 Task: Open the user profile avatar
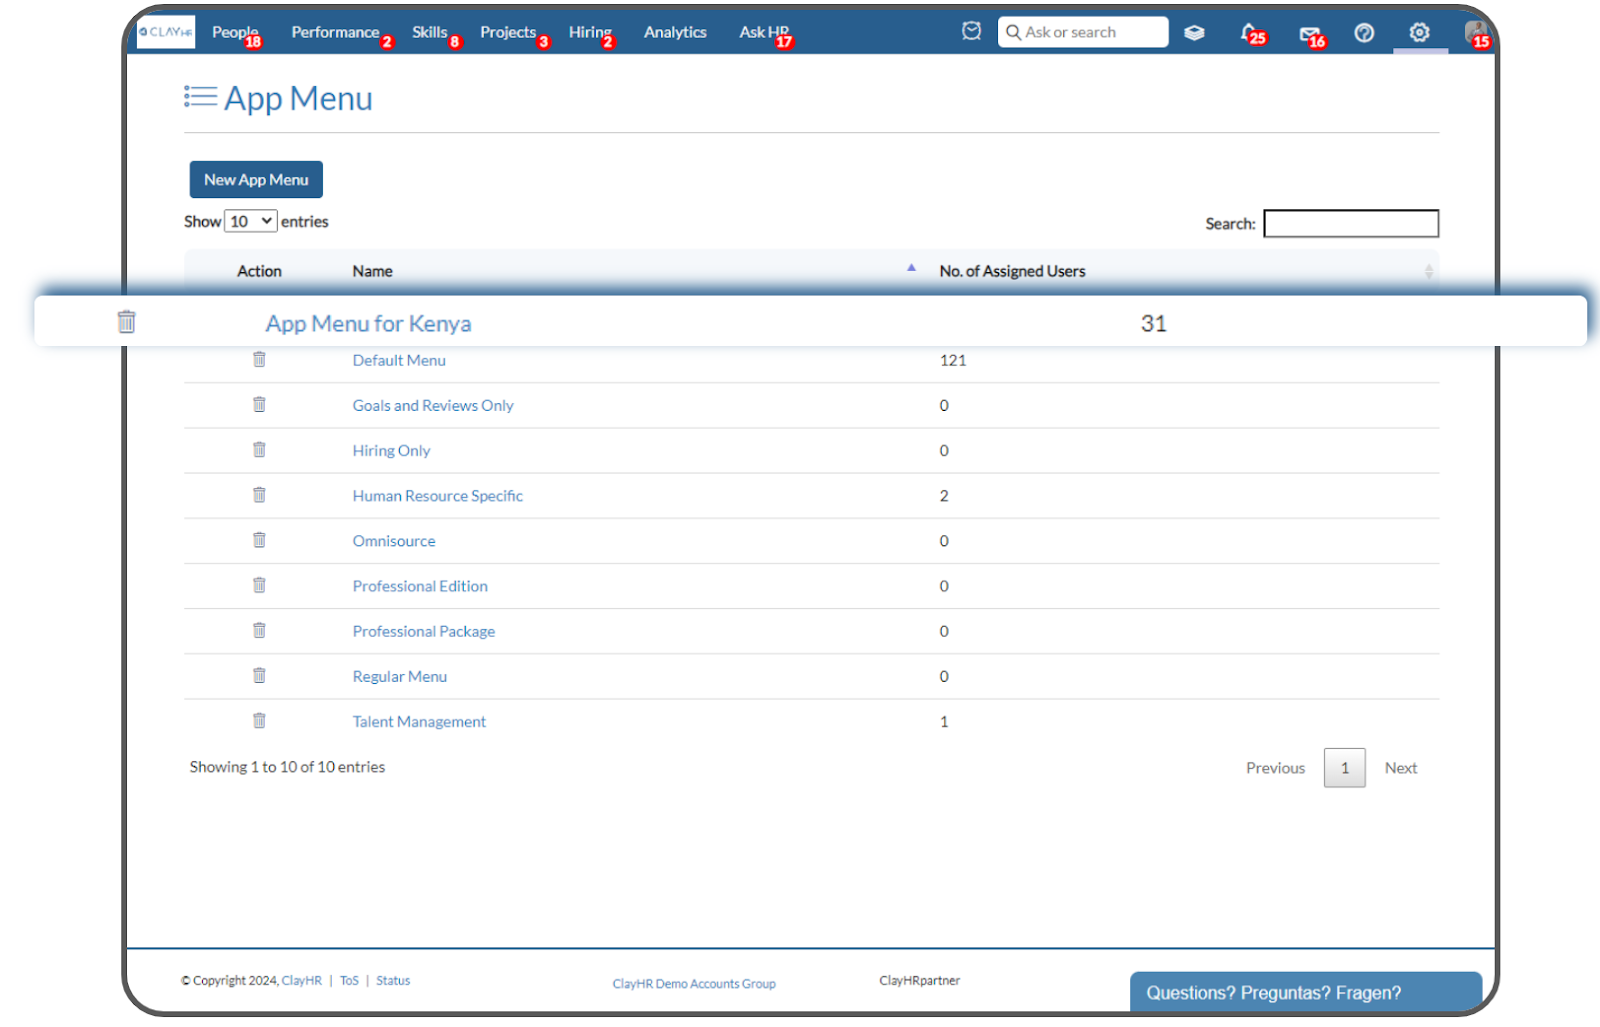pyautogui.click(x=1477, y=33)
